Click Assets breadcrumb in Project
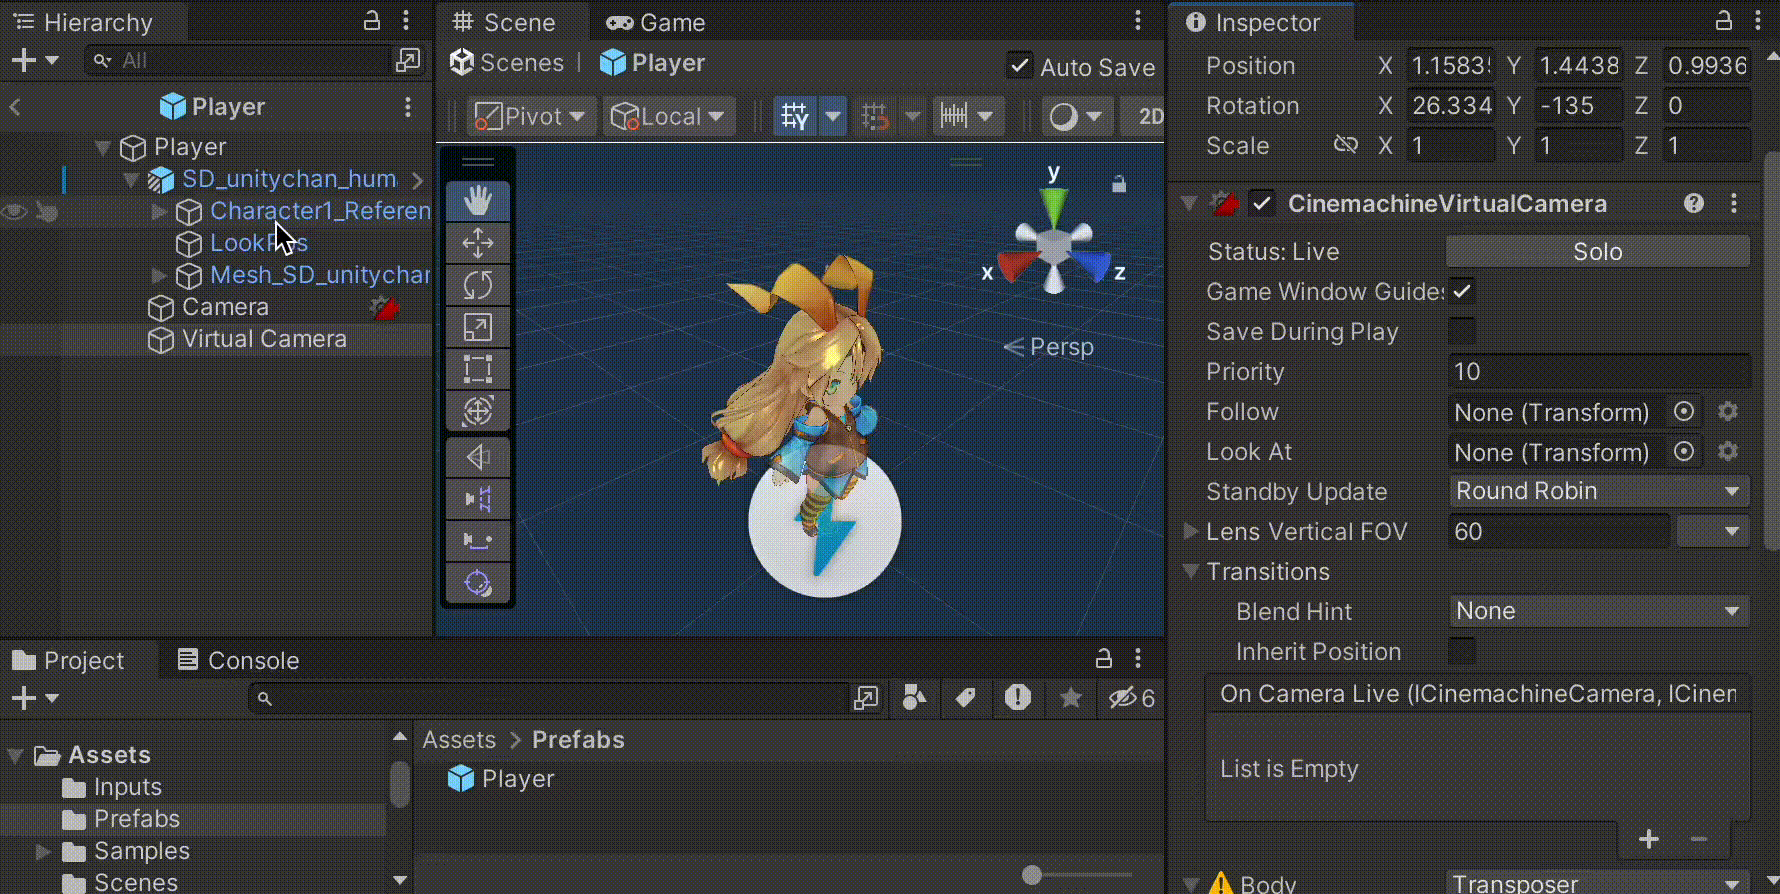This screenshot has width=1780, height=894. click(459, 739)
